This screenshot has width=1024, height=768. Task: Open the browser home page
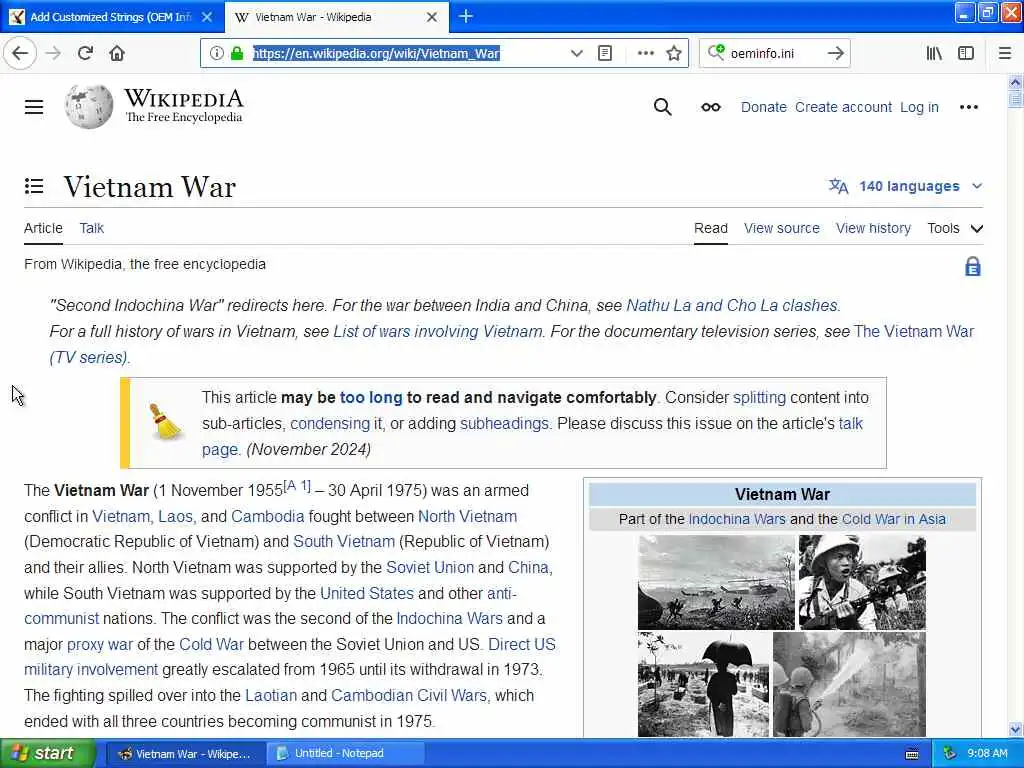[117, 53]
